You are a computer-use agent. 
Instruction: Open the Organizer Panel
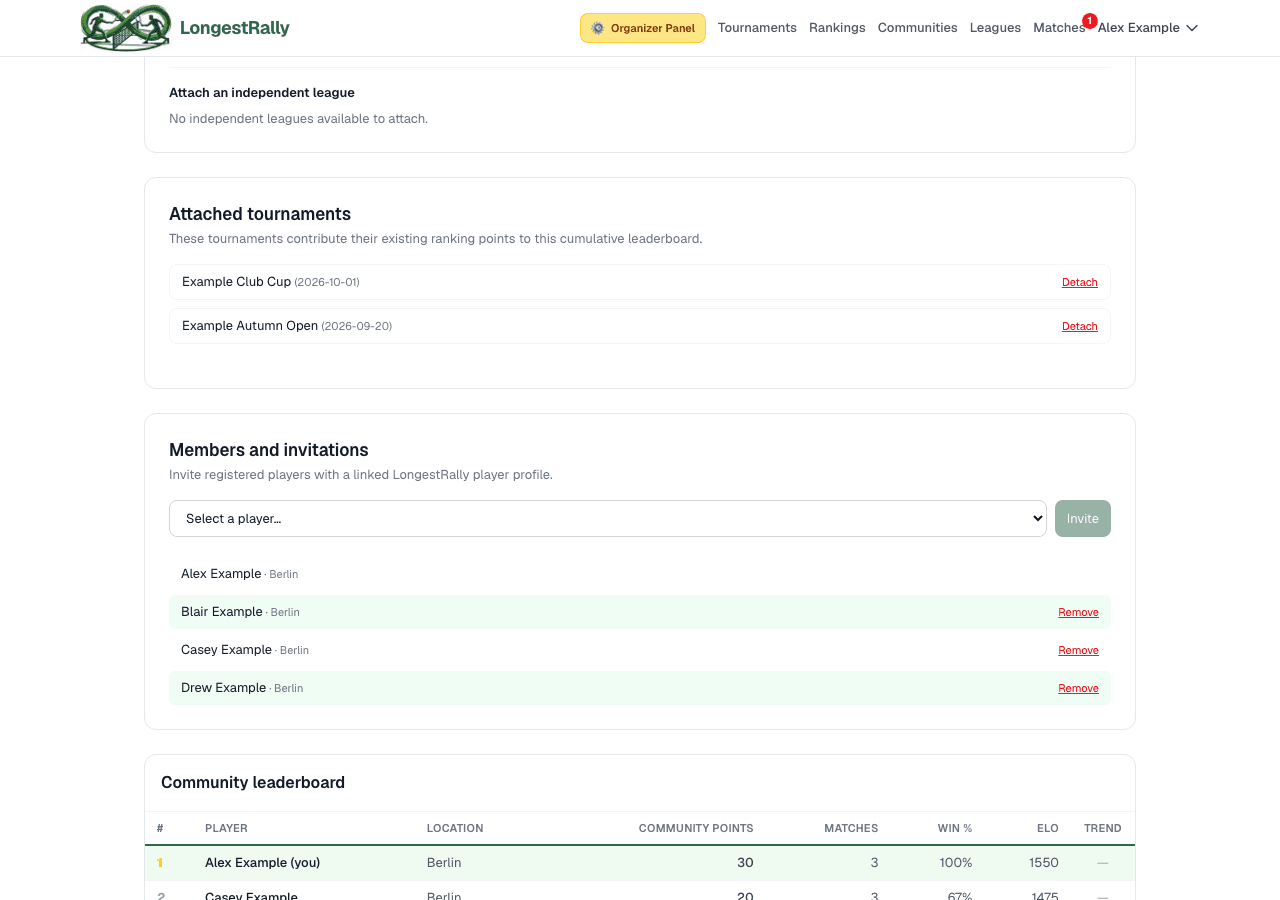point(643,28)
